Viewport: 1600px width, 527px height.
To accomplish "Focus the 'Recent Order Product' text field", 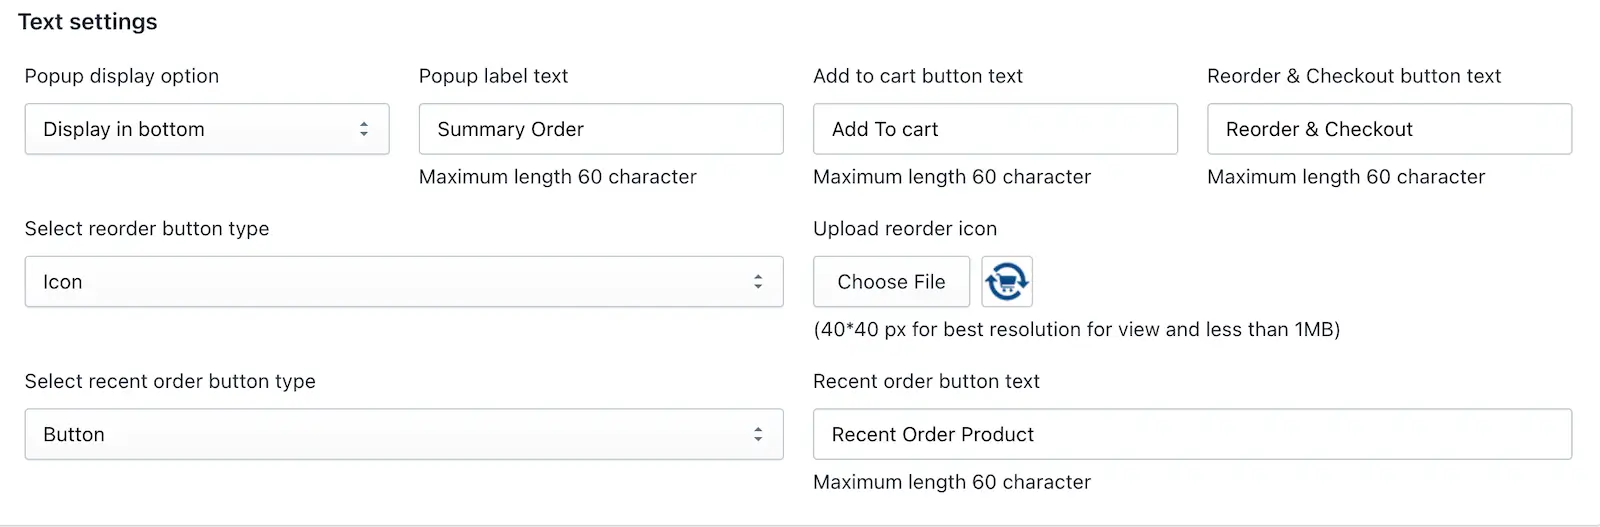I will [1192, 434].
